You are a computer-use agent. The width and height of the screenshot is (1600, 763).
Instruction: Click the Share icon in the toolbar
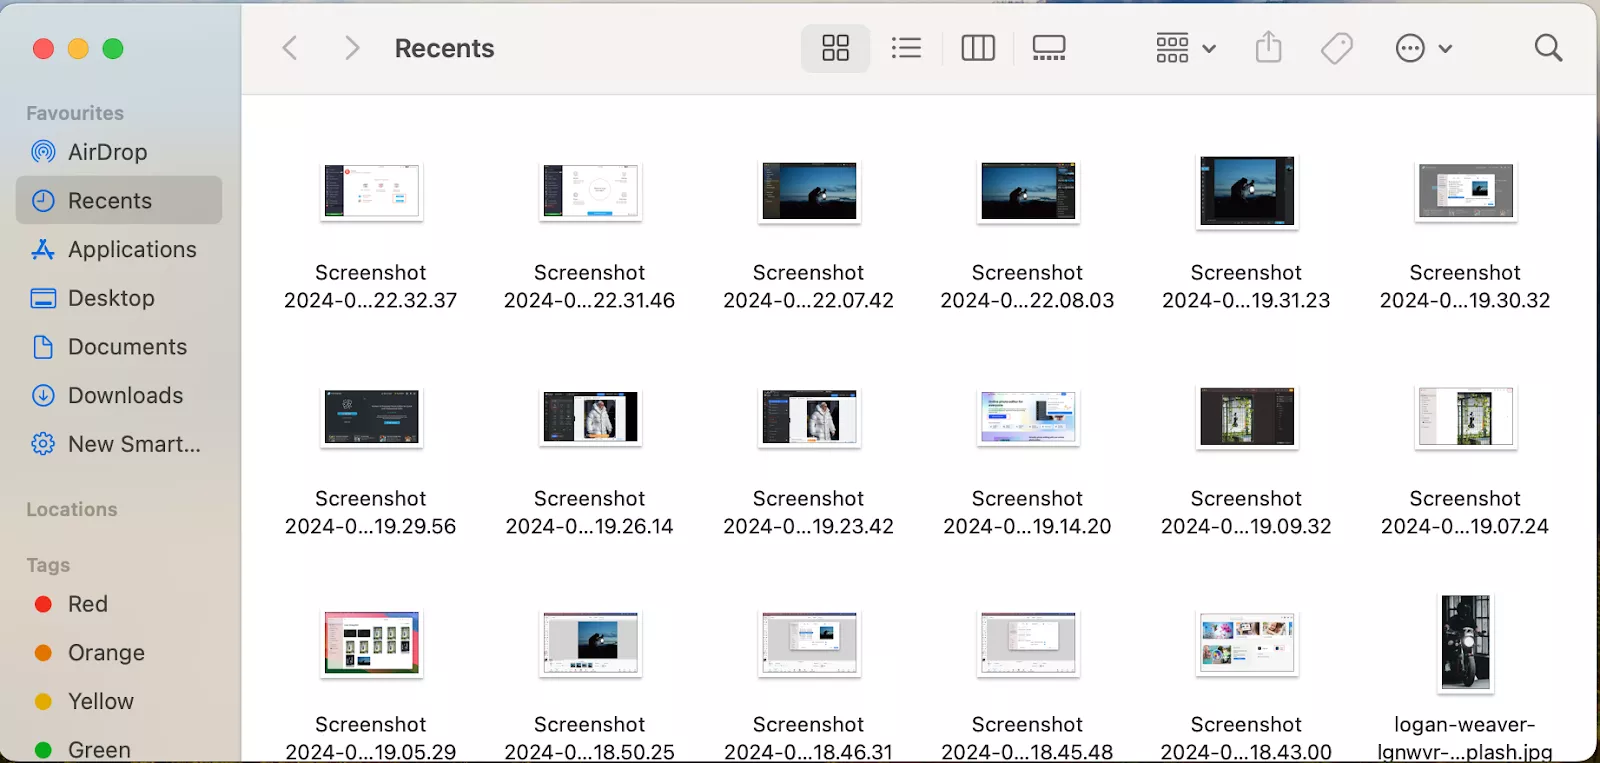1268,47
